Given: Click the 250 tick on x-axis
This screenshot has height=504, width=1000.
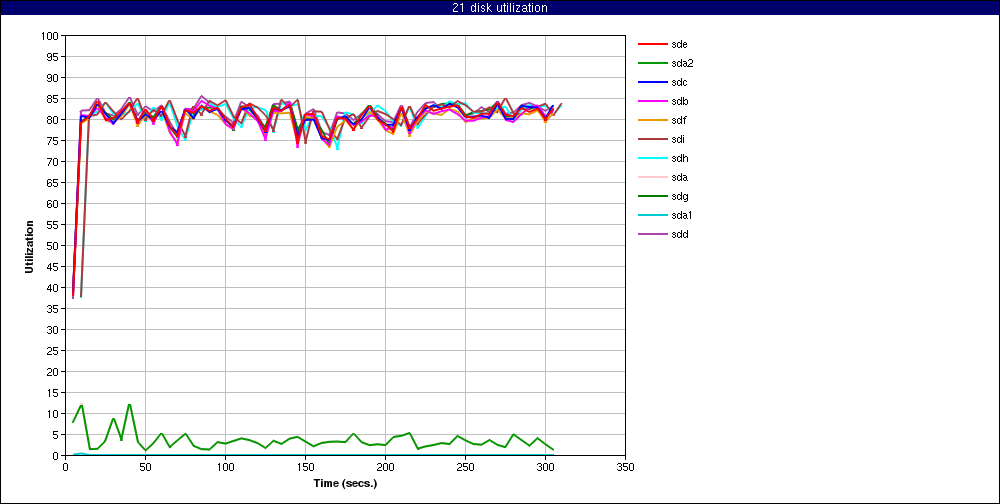Looking at the screenshot, I should click(x=466, y=466).
